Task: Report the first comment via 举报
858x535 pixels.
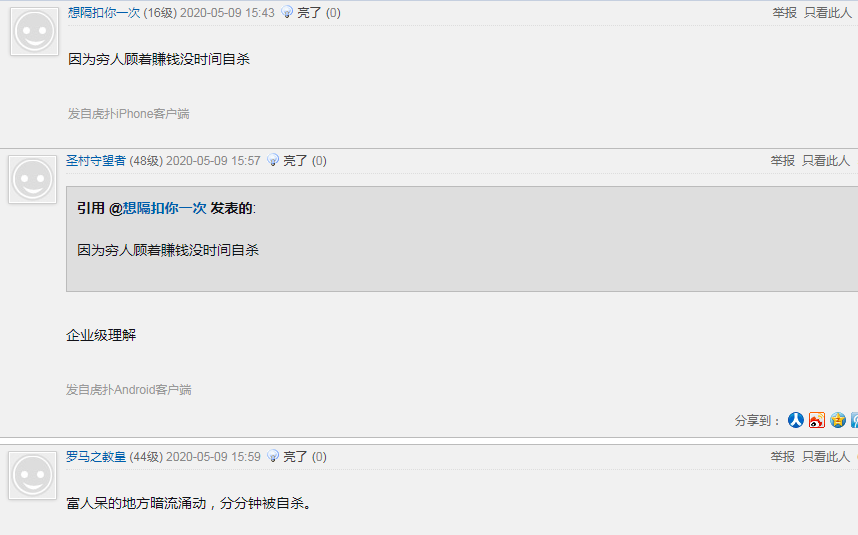Action: point(785,13)
